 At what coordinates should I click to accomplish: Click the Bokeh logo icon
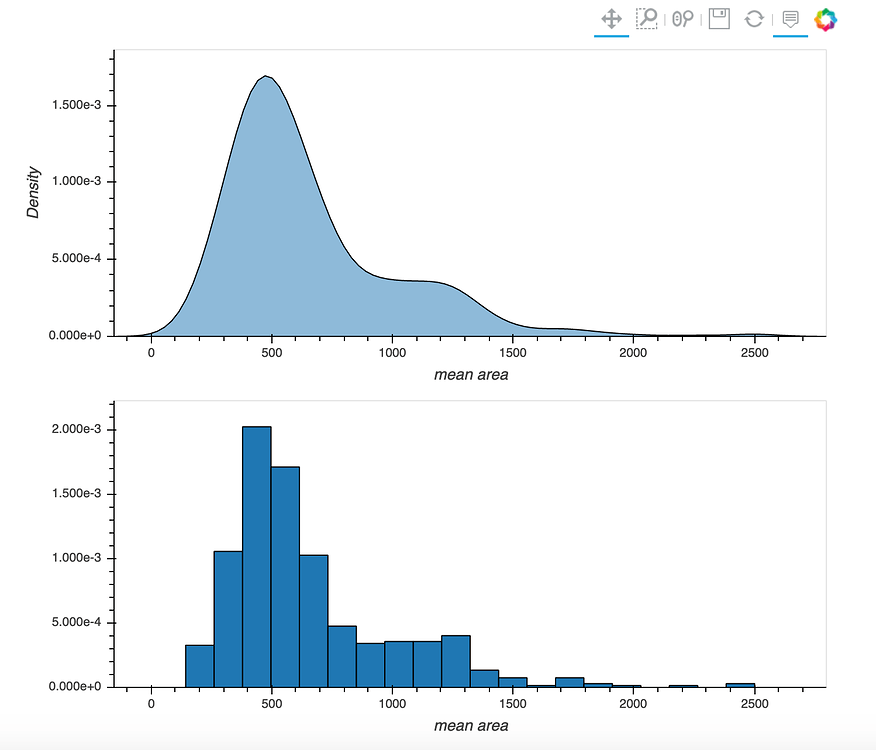825,18
